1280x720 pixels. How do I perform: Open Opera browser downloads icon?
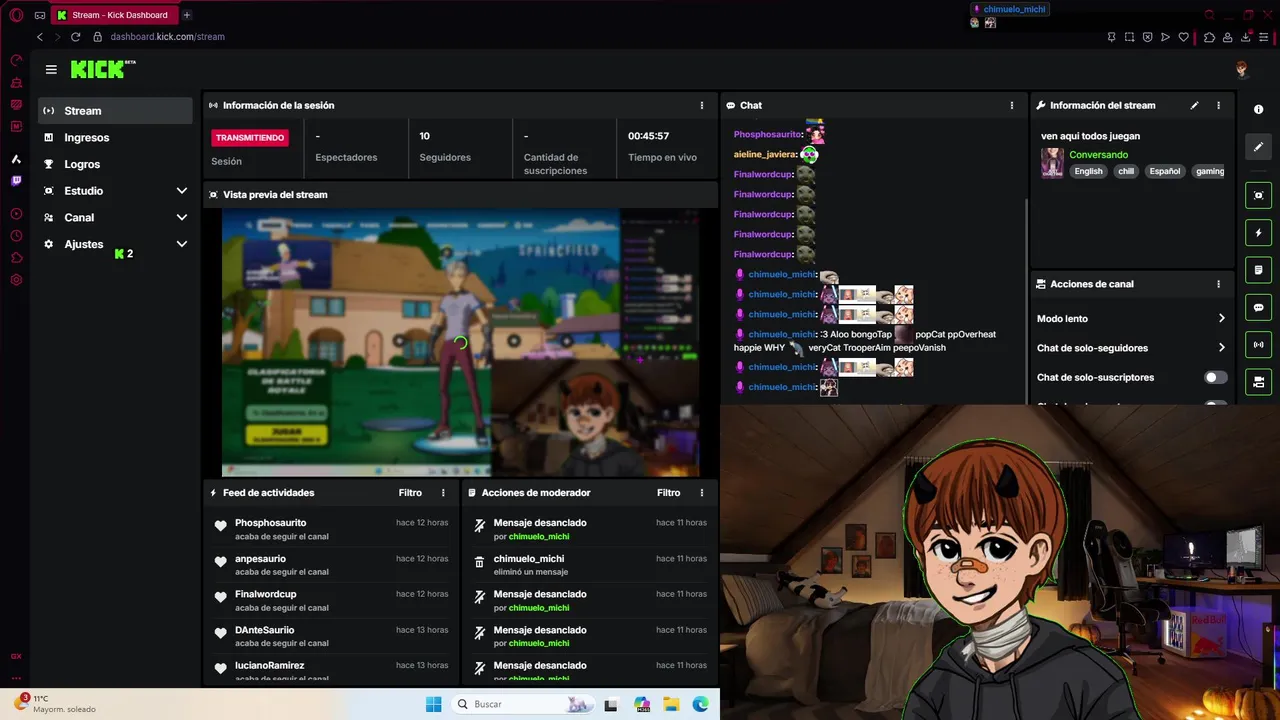point(1246,37)
